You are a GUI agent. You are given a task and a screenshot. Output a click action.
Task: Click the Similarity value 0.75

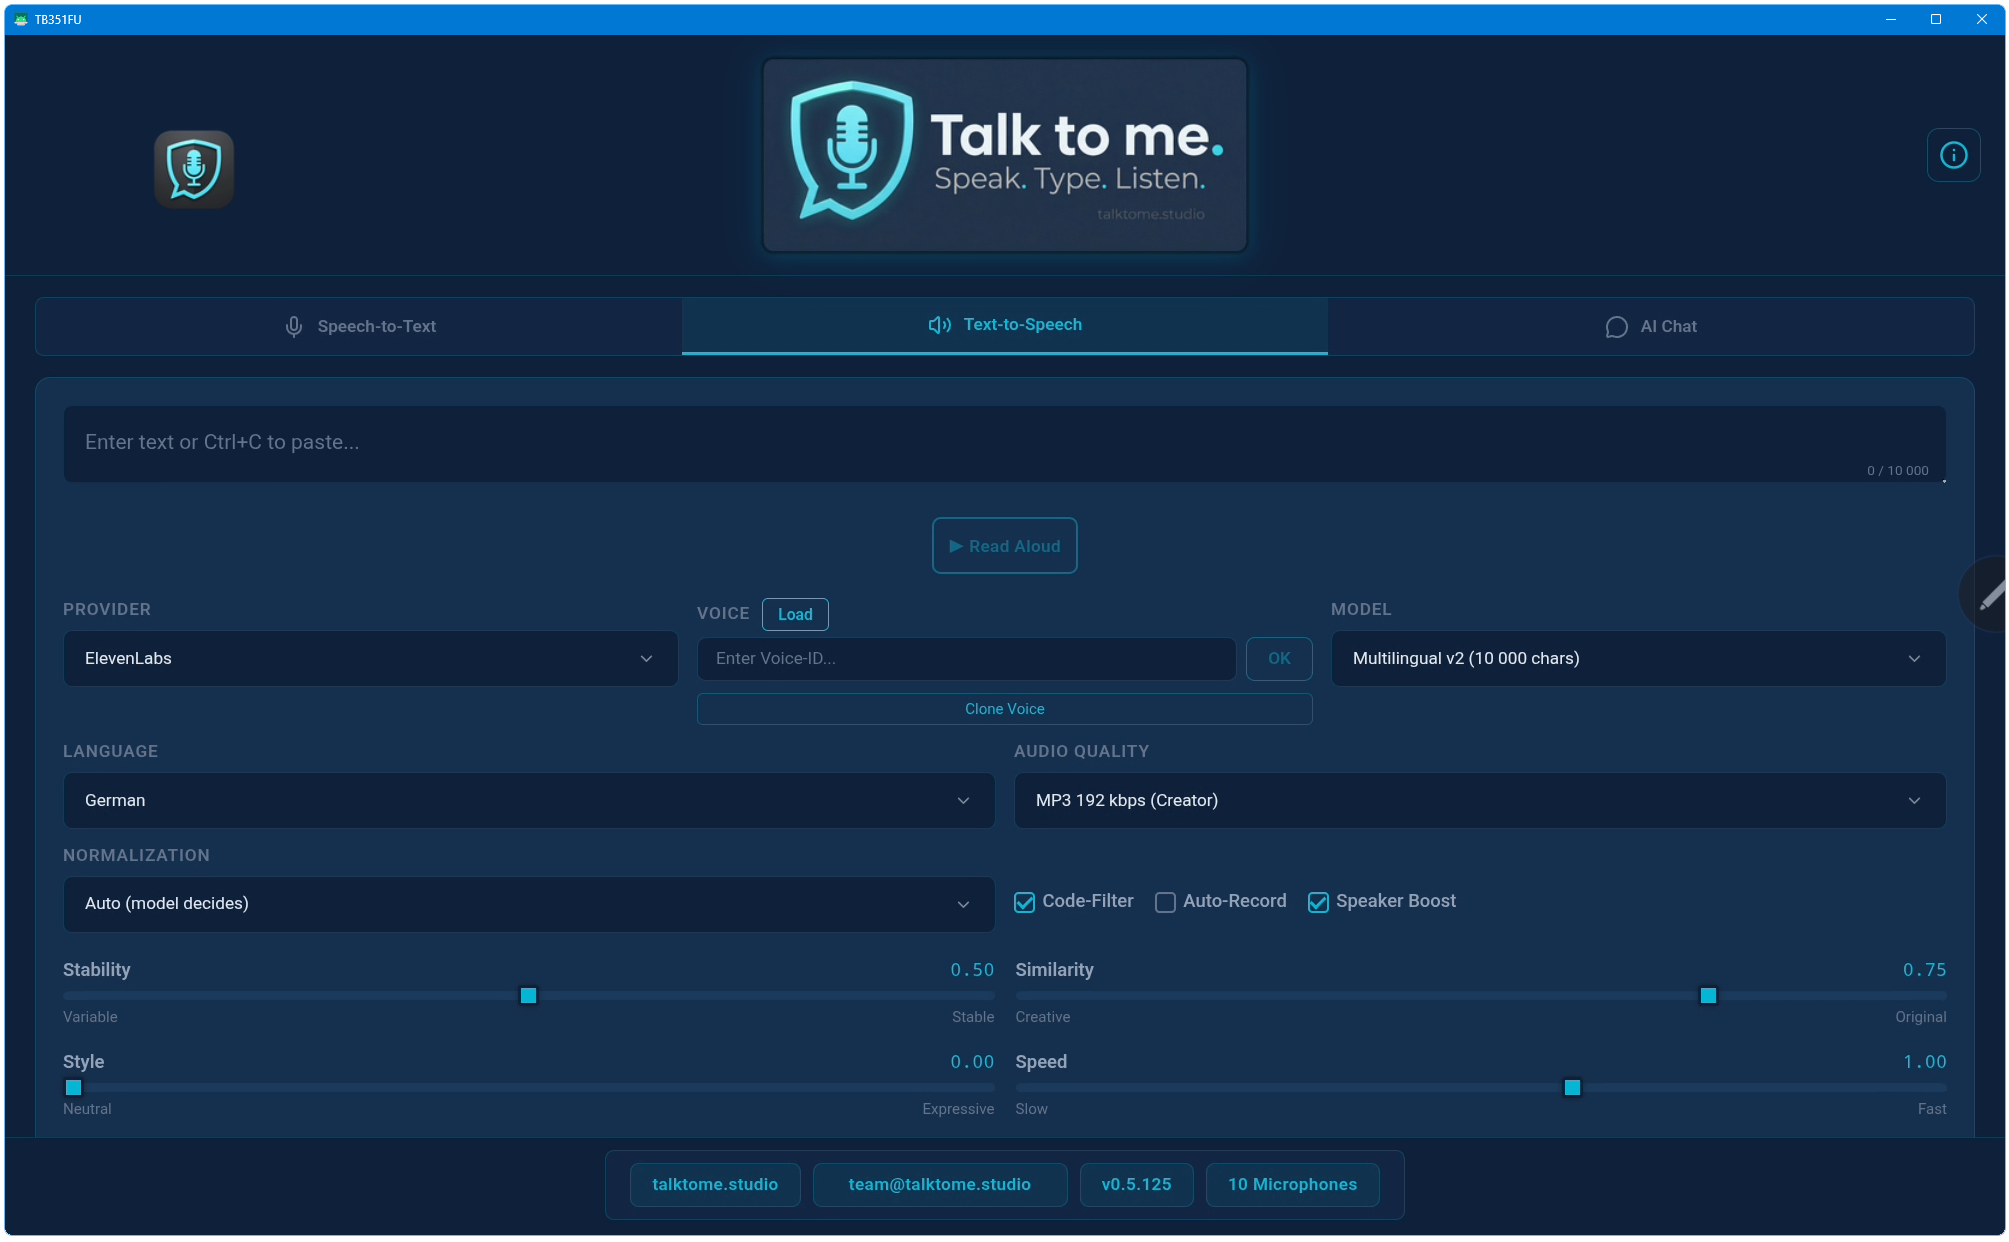click(1924, 970)
